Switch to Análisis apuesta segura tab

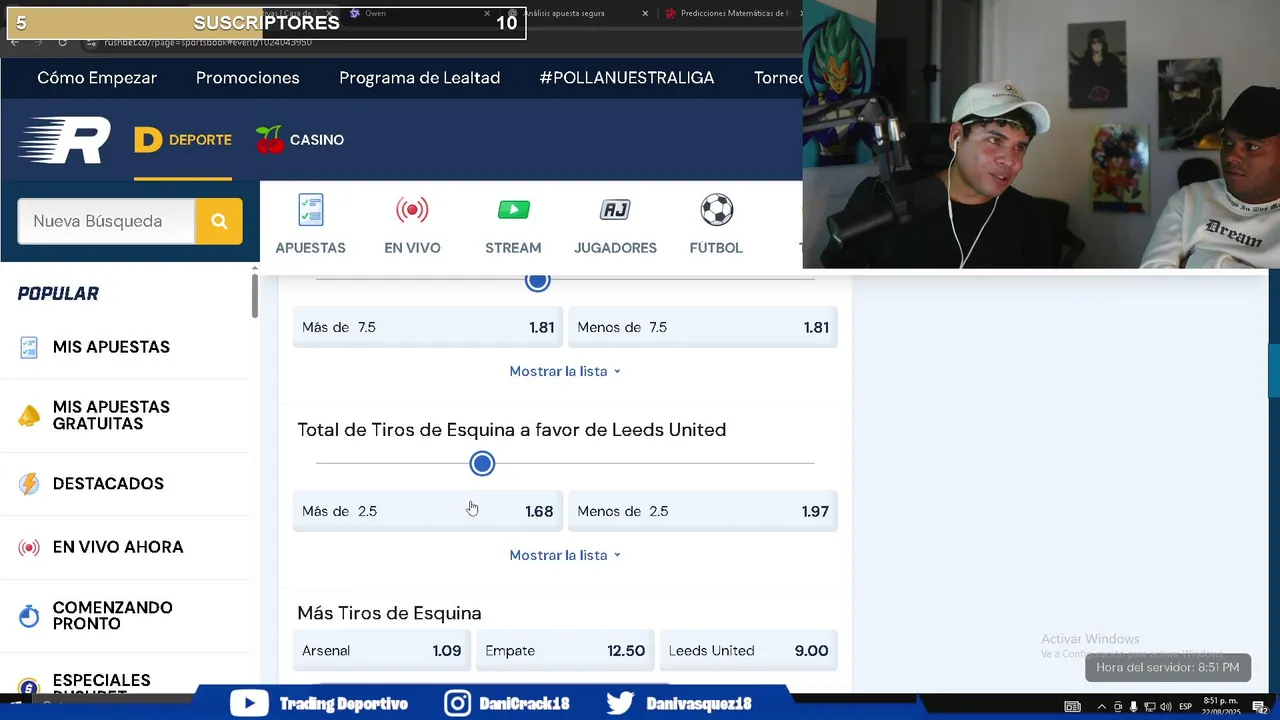(577, 14)
